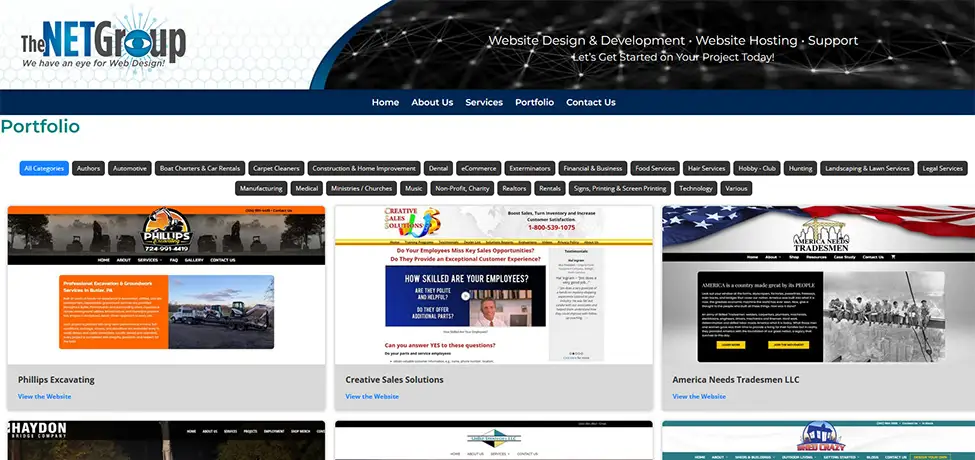Open the Services menu item
Screen dimensions: 975x460
[484, 103]
